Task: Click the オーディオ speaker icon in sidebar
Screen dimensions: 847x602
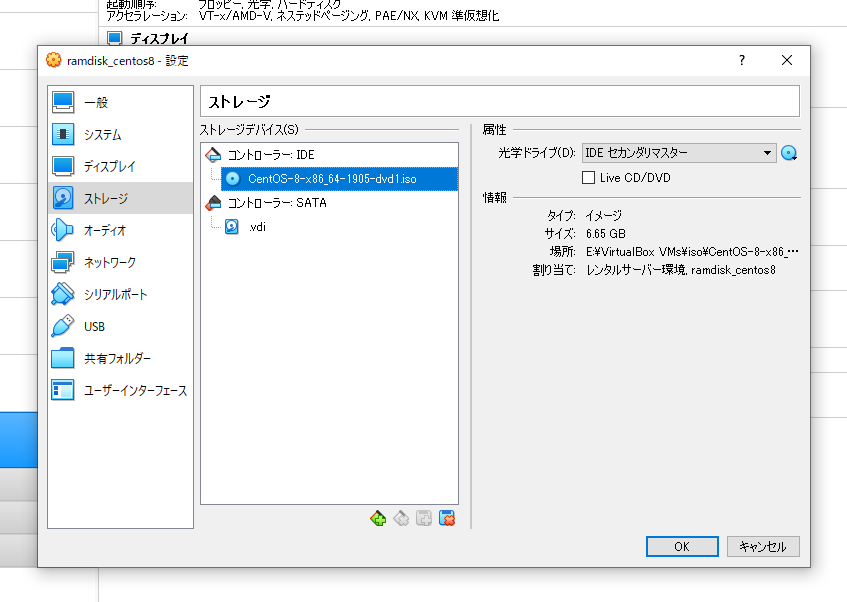Action: pyautogui.click(x=63, y=230)
